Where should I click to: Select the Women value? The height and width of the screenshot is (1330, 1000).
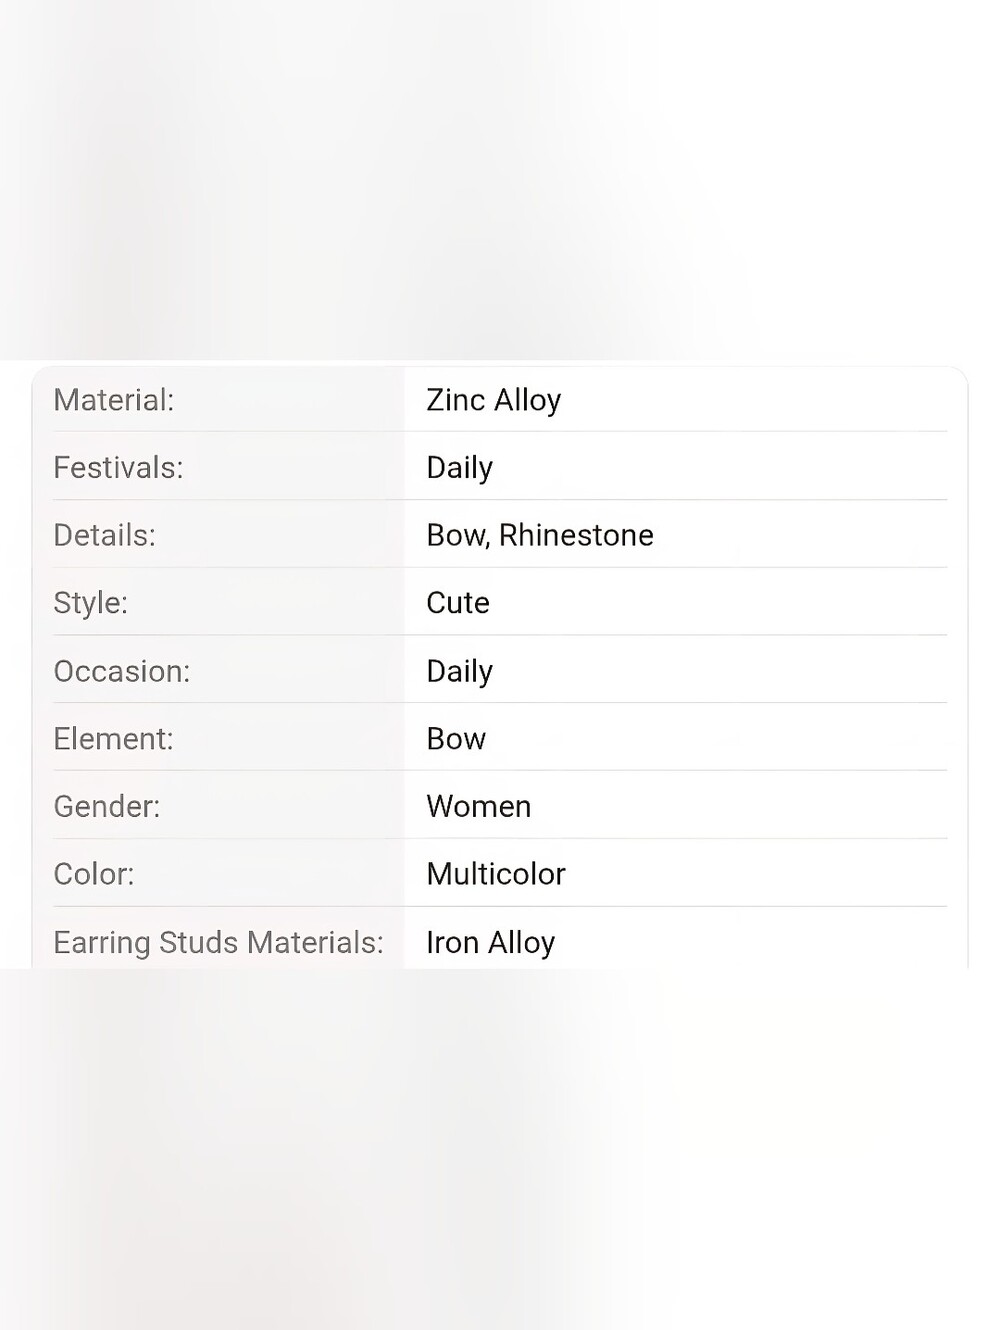pyautogui.click(x=479, y=806)
